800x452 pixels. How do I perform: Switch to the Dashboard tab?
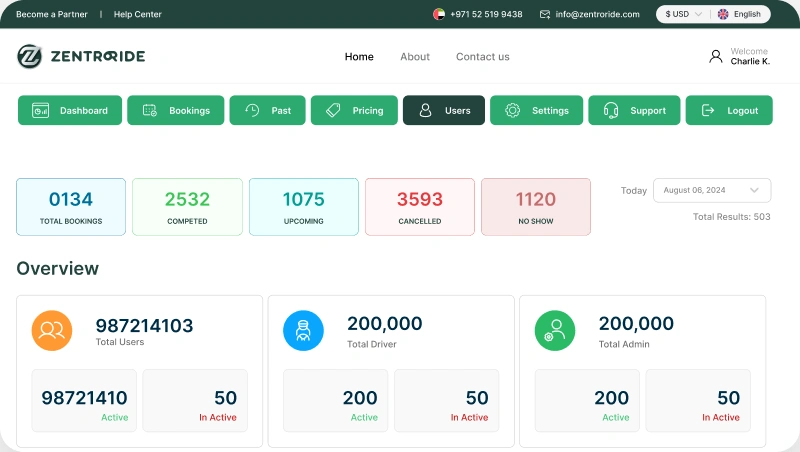pos(70,110)
